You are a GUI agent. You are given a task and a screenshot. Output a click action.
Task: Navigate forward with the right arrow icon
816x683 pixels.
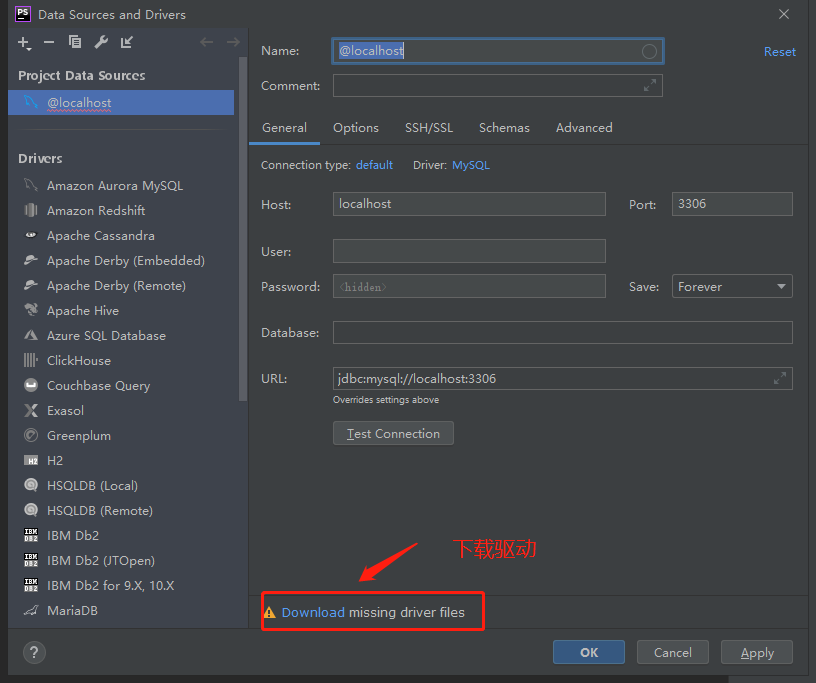coord(233,42)
